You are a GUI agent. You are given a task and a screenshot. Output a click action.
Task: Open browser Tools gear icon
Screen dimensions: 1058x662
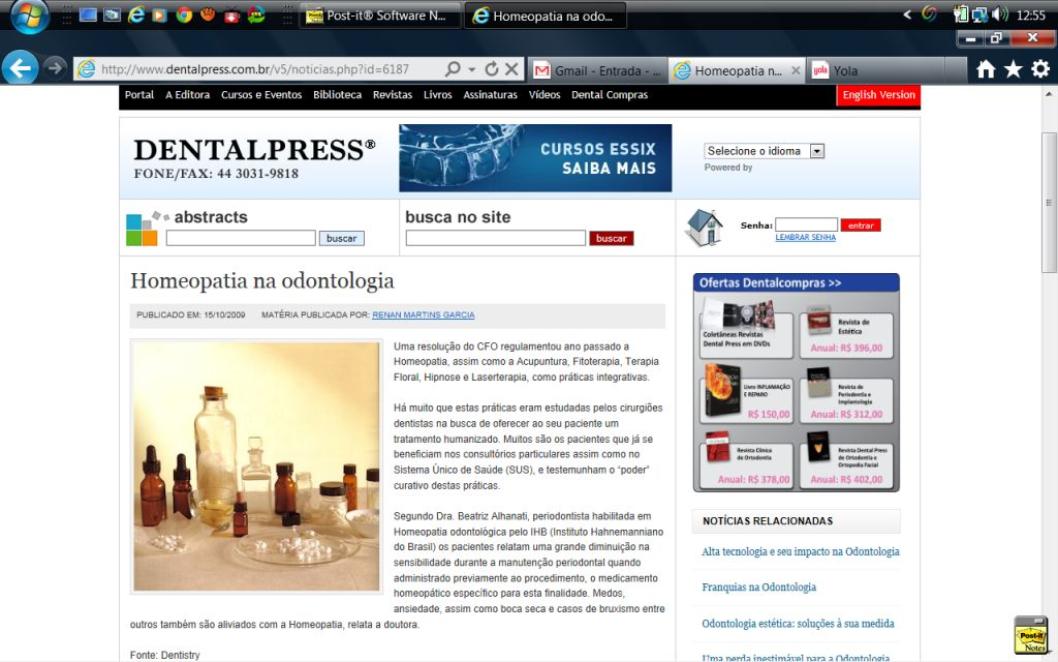[1040, 69]
